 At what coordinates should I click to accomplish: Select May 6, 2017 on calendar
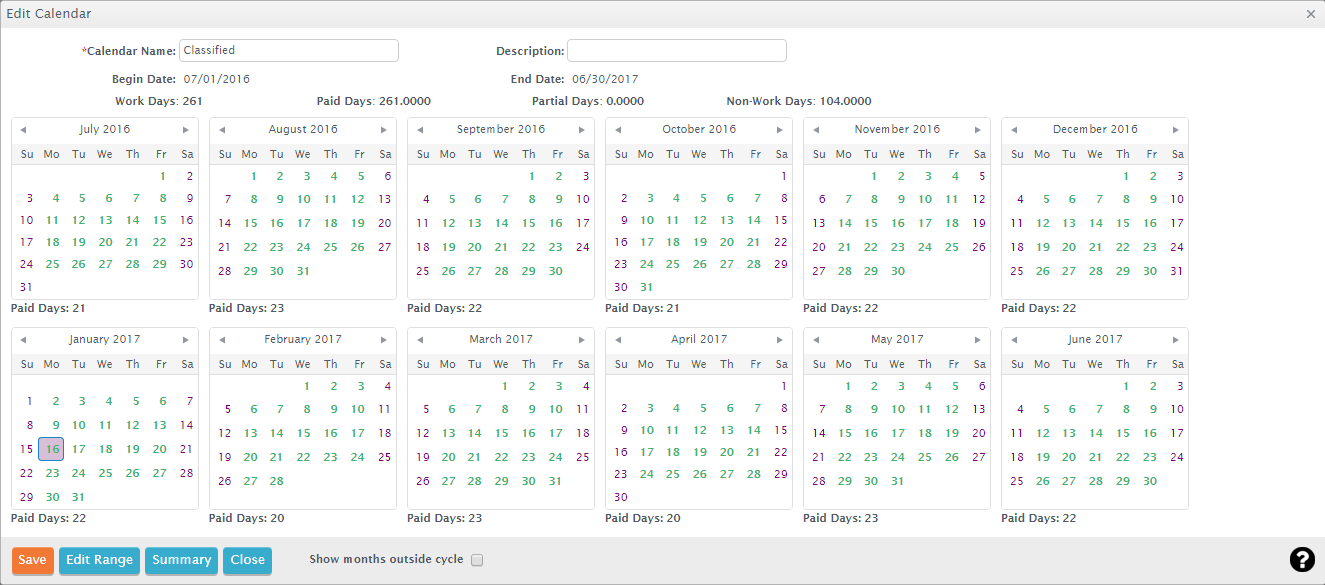[x=982, y=386]
